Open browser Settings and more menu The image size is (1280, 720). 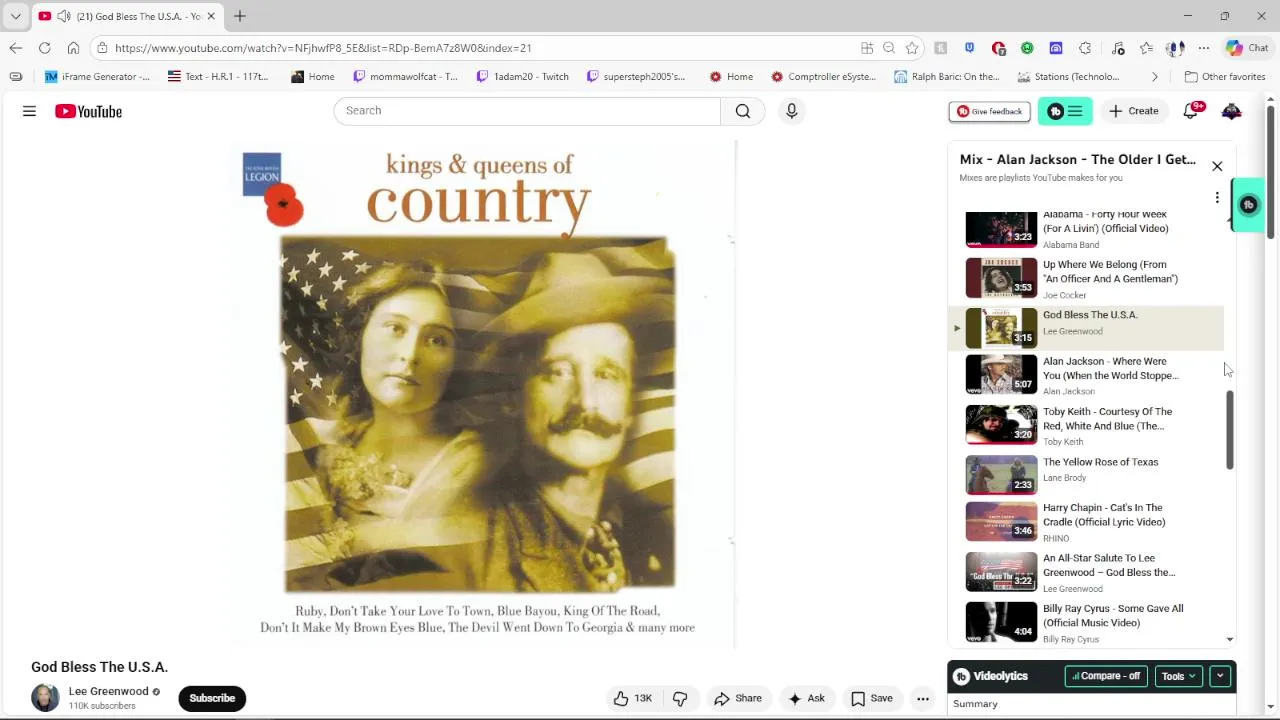[x=1204, y=48]
